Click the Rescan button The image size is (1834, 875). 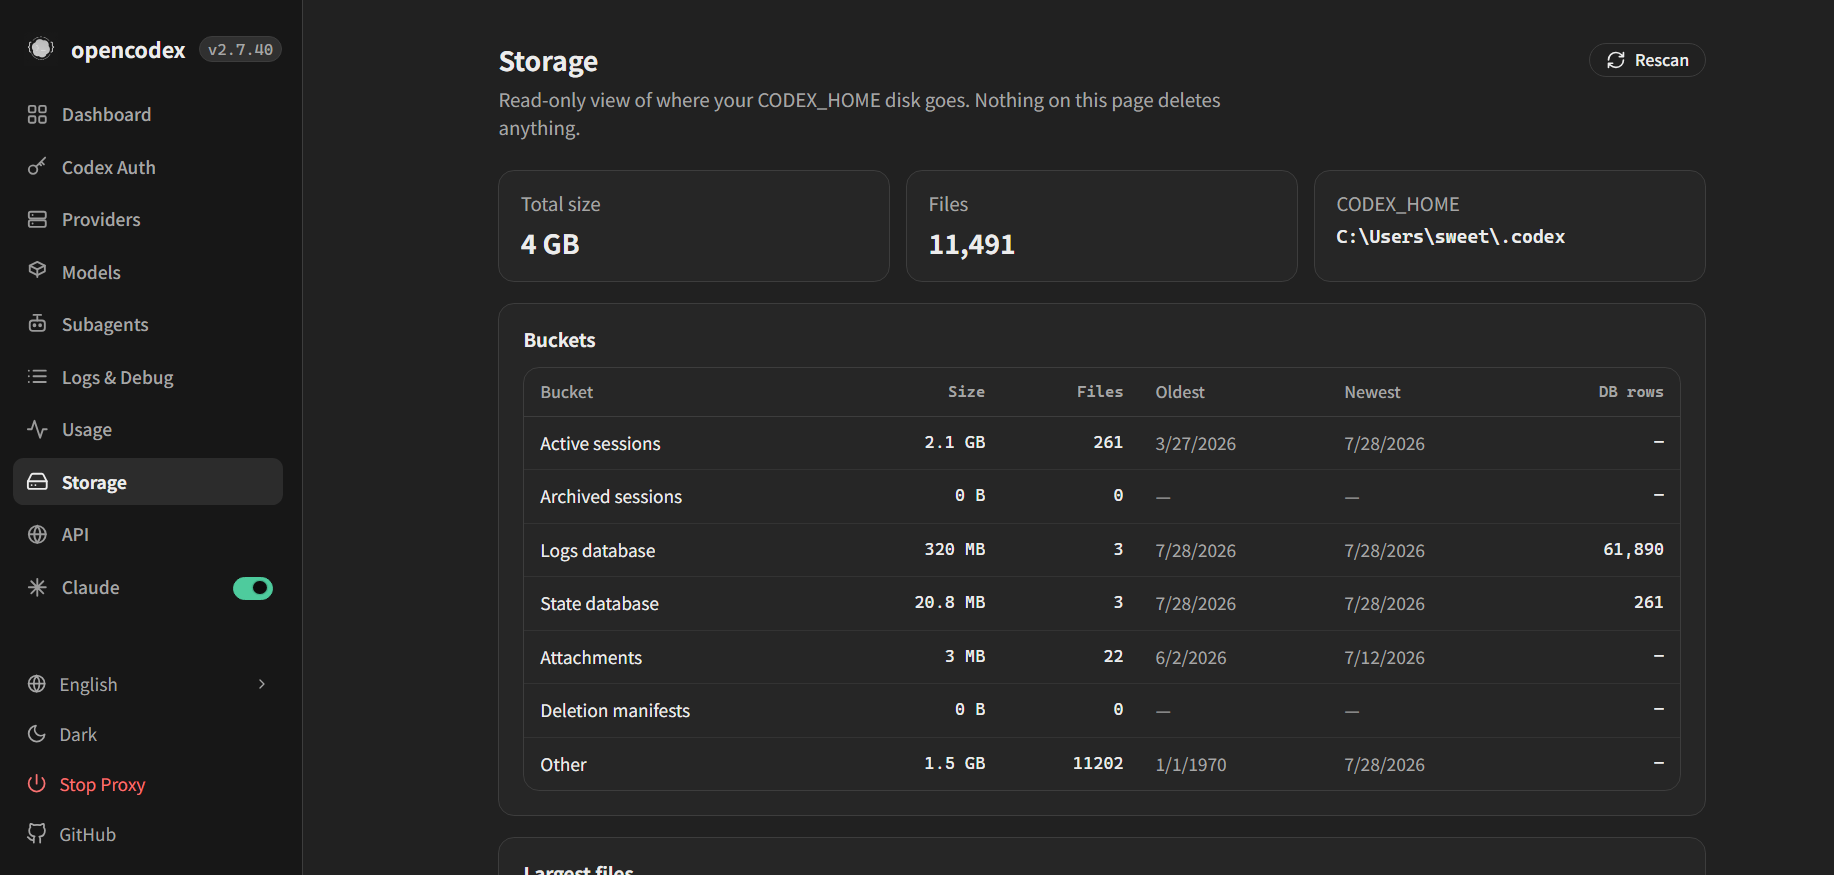pos(1647,60)
